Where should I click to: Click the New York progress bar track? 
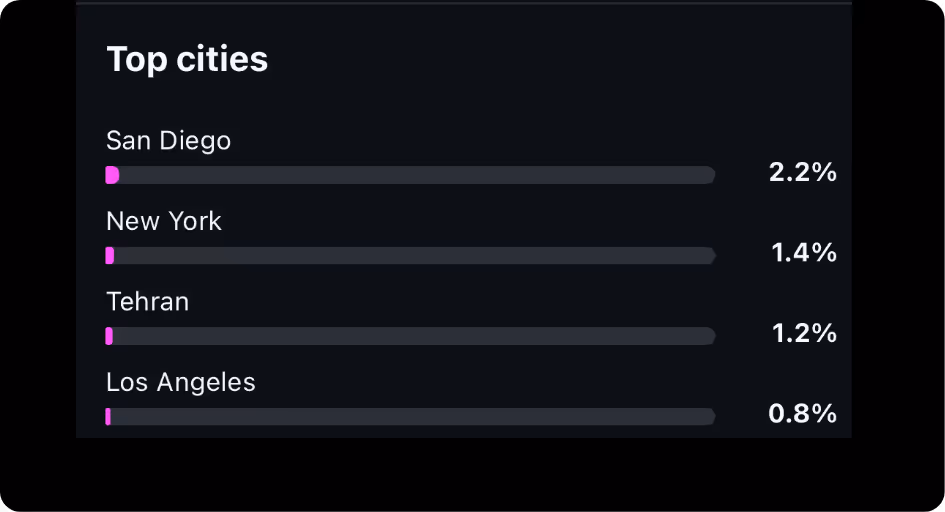pos(410,255)
